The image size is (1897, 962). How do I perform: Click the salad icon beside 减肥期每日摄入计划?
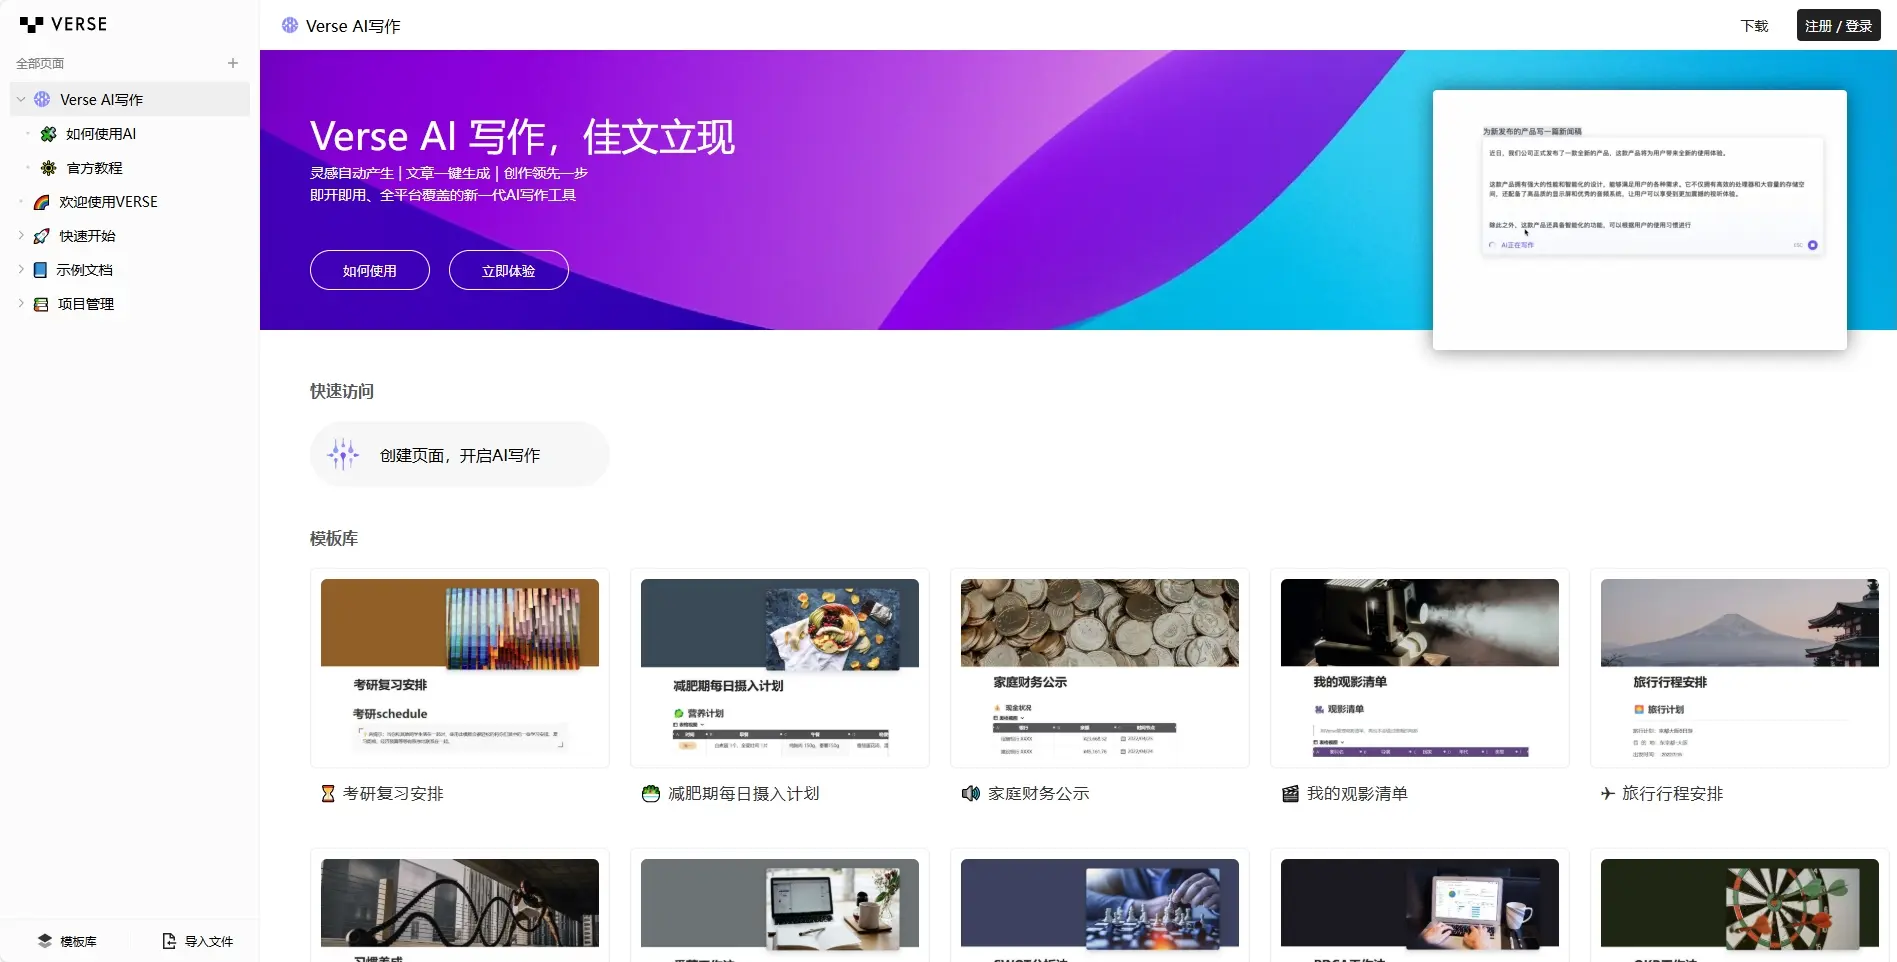point(650,794)
